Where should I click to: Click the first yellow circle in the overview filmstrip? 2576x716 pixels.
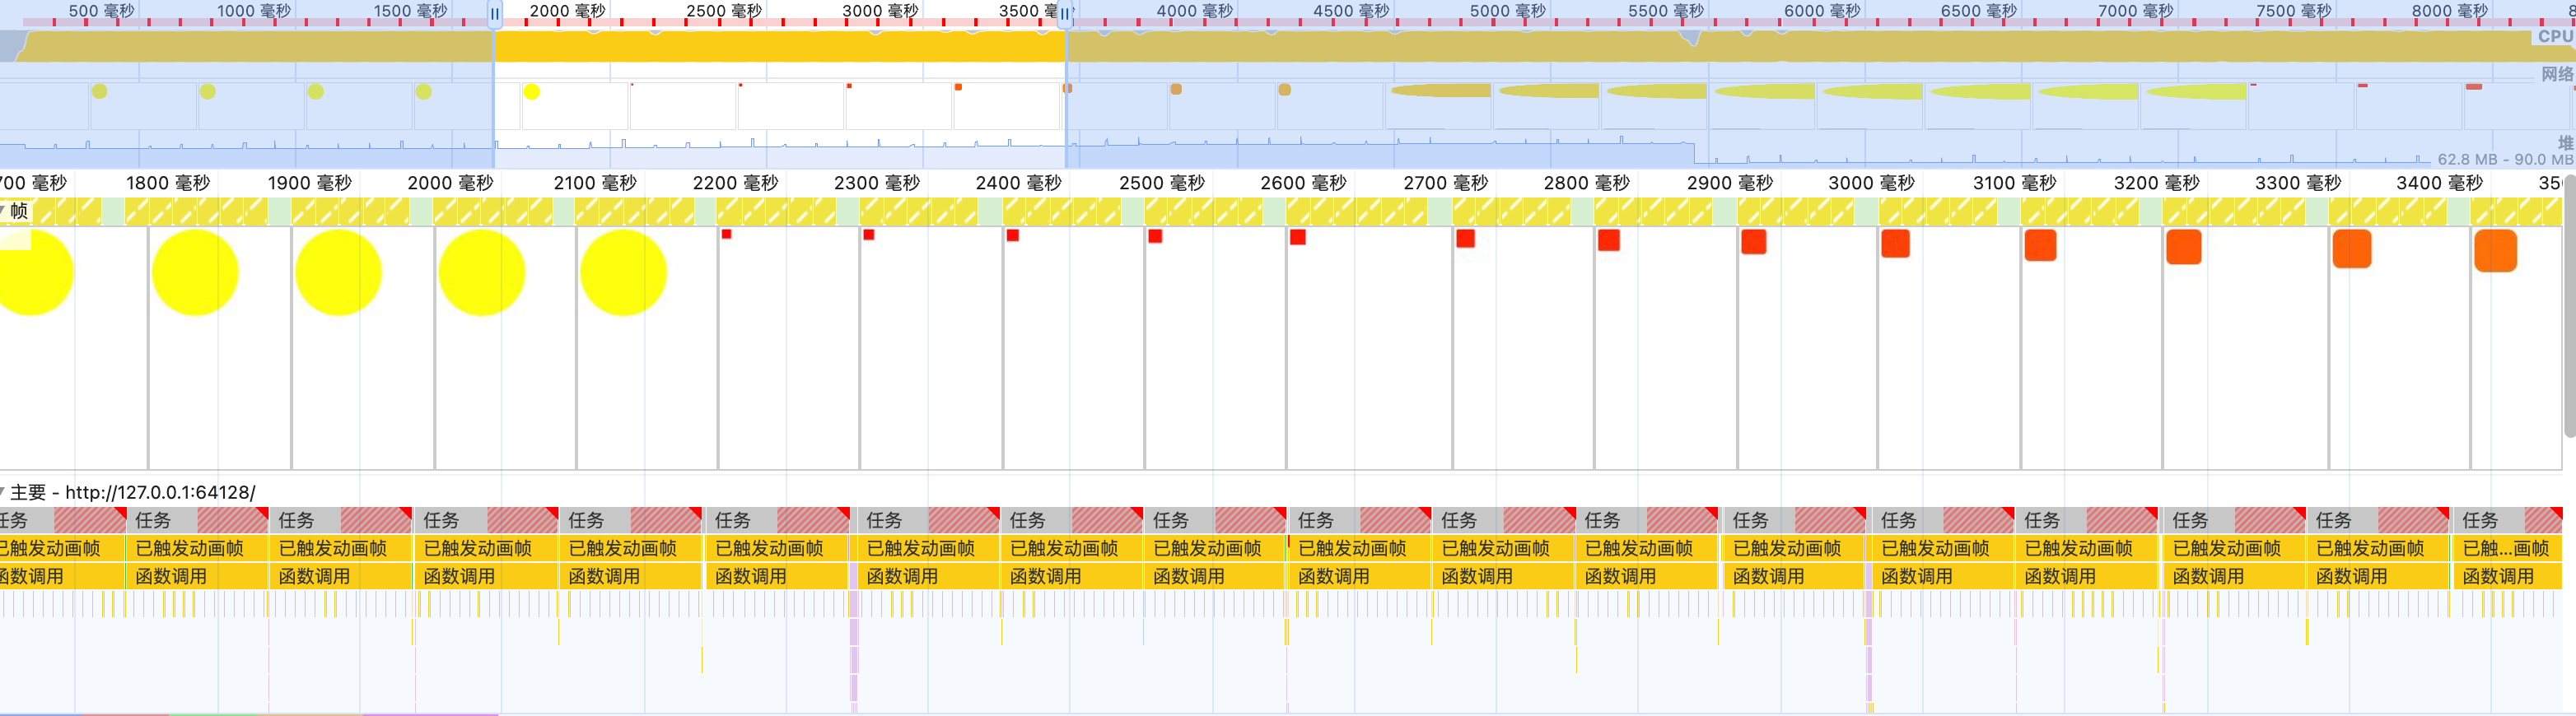(x=100, y=91)
